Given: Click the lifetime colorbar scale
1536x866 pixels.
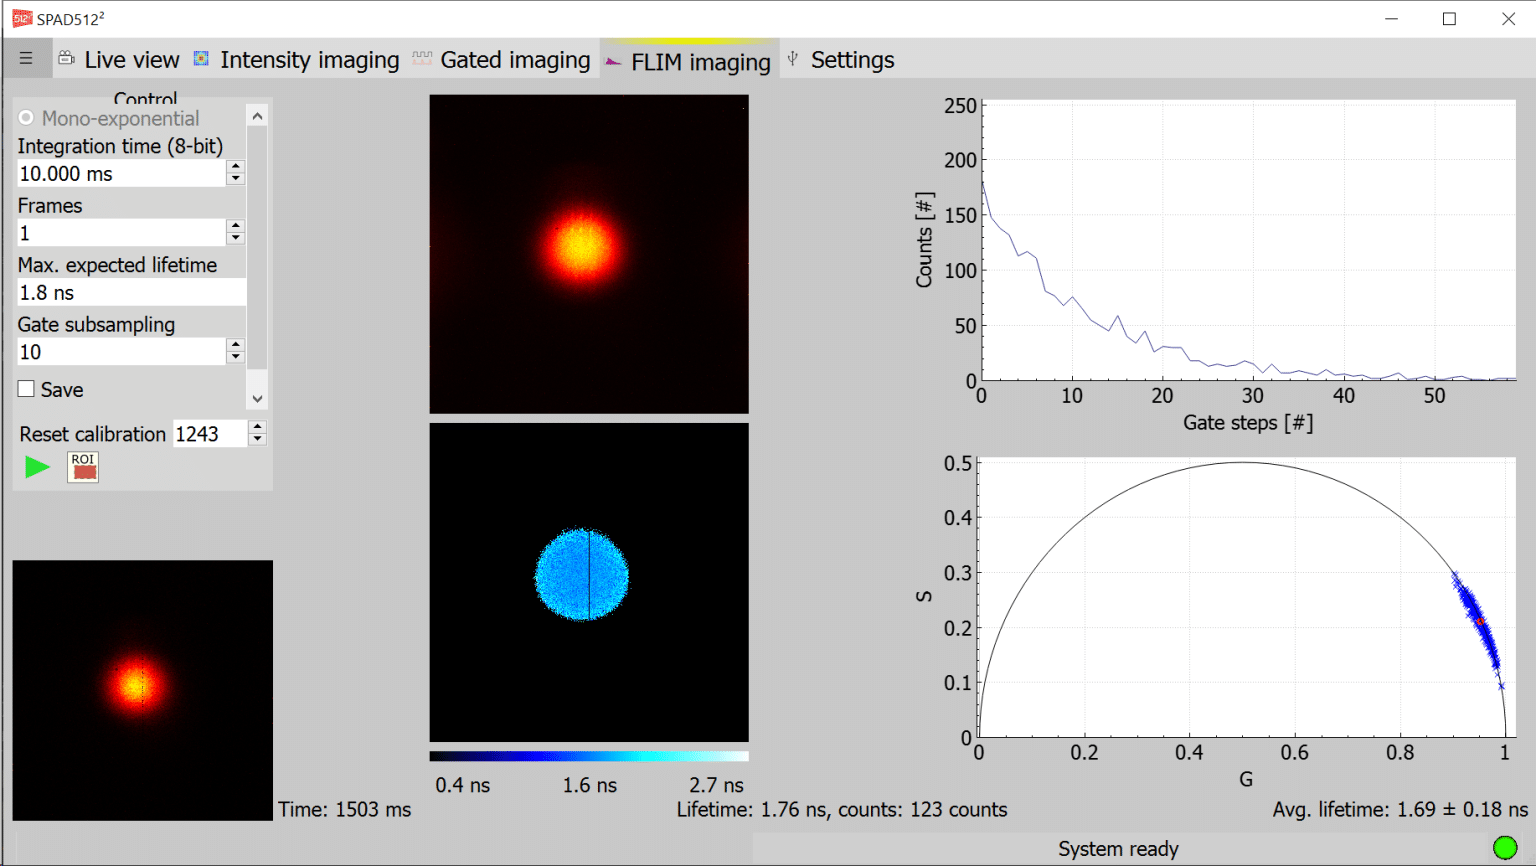Looking at the screenshot, I should tap(588, 756).
